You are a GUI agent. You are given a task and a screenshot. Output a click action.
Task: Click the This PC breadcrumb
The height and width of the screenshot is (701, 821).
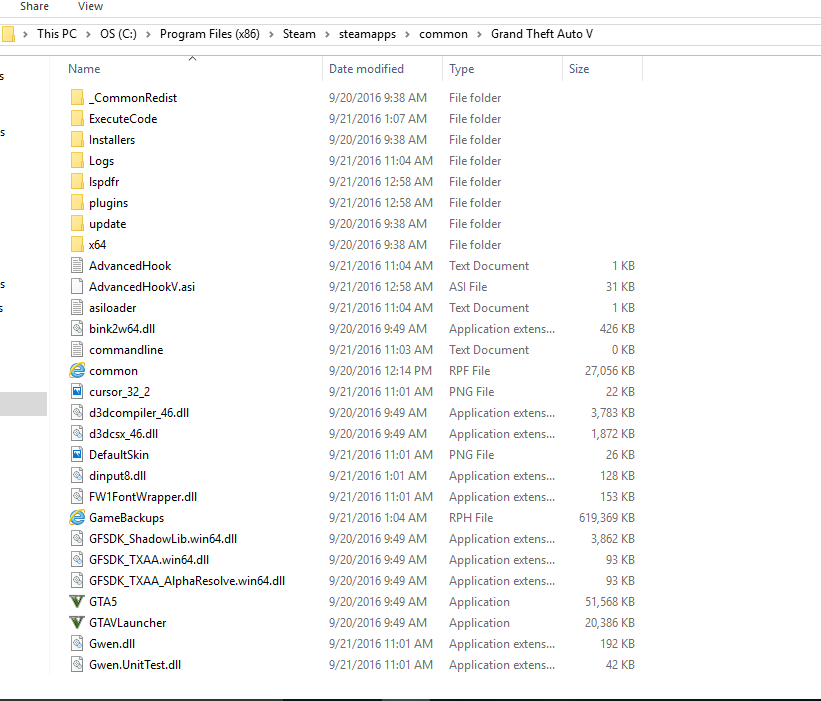[x=57, y=34]
